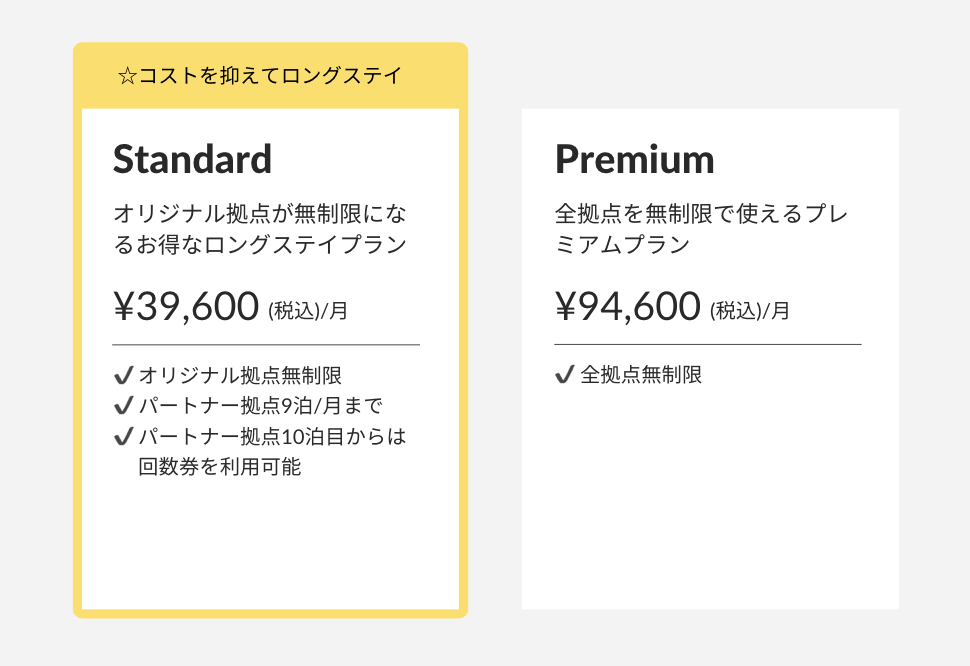Click (税込)/月 next to ¥39,600
The height and width of the screenshot is (666, 970).
click(308, 311)
